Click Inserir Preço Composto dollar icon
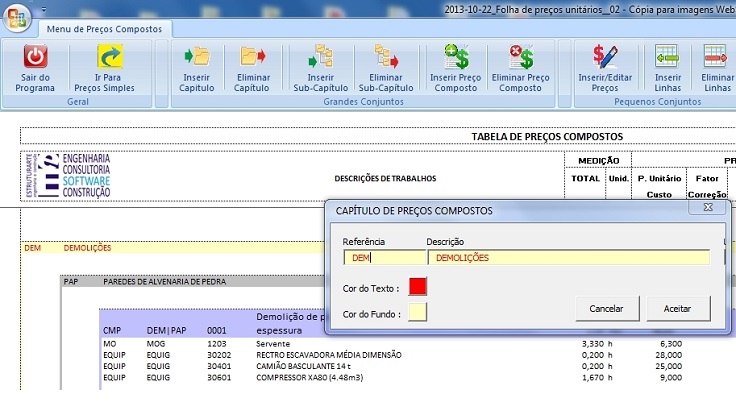Viewport: 736px width, 414px height. pyautogui.click(x=454, y=57)
